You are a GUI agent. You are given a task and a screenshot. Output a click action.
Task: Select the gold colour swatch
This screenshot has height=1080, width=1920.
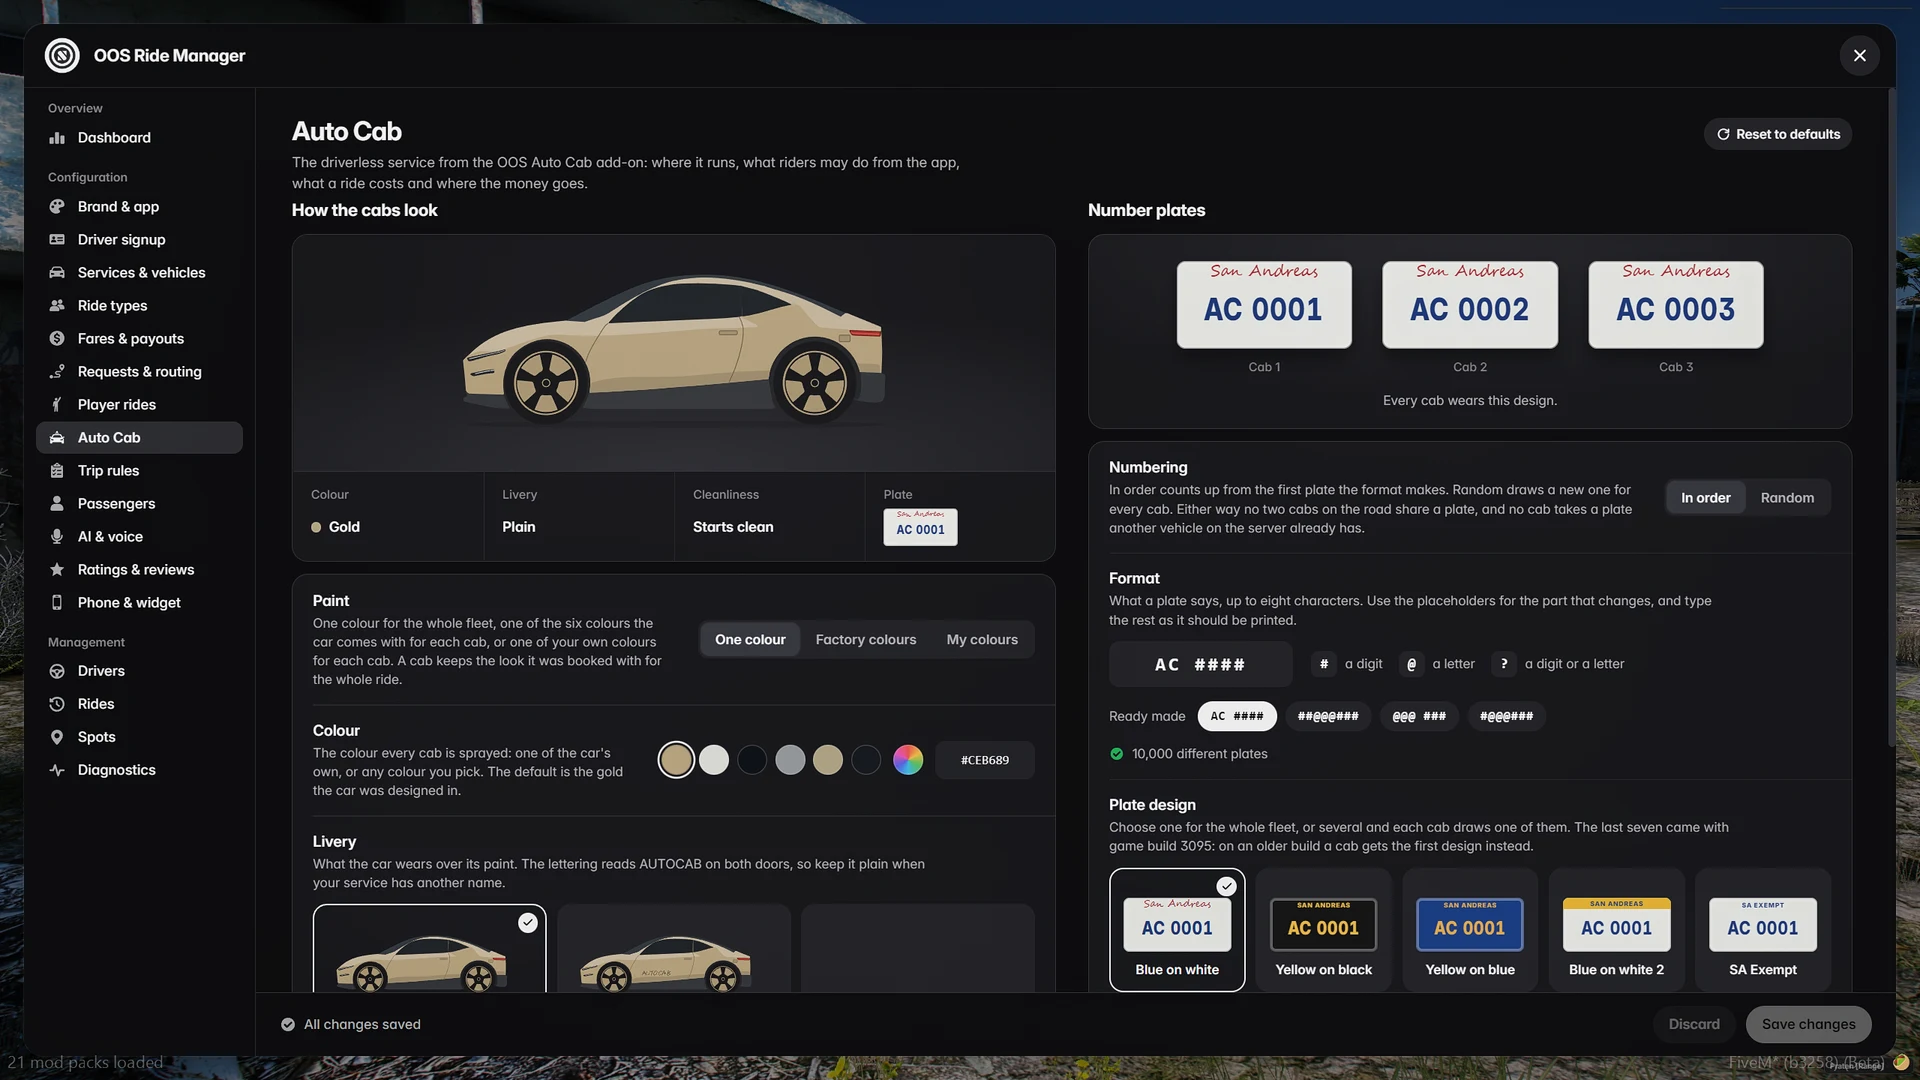tap(676, 760)
